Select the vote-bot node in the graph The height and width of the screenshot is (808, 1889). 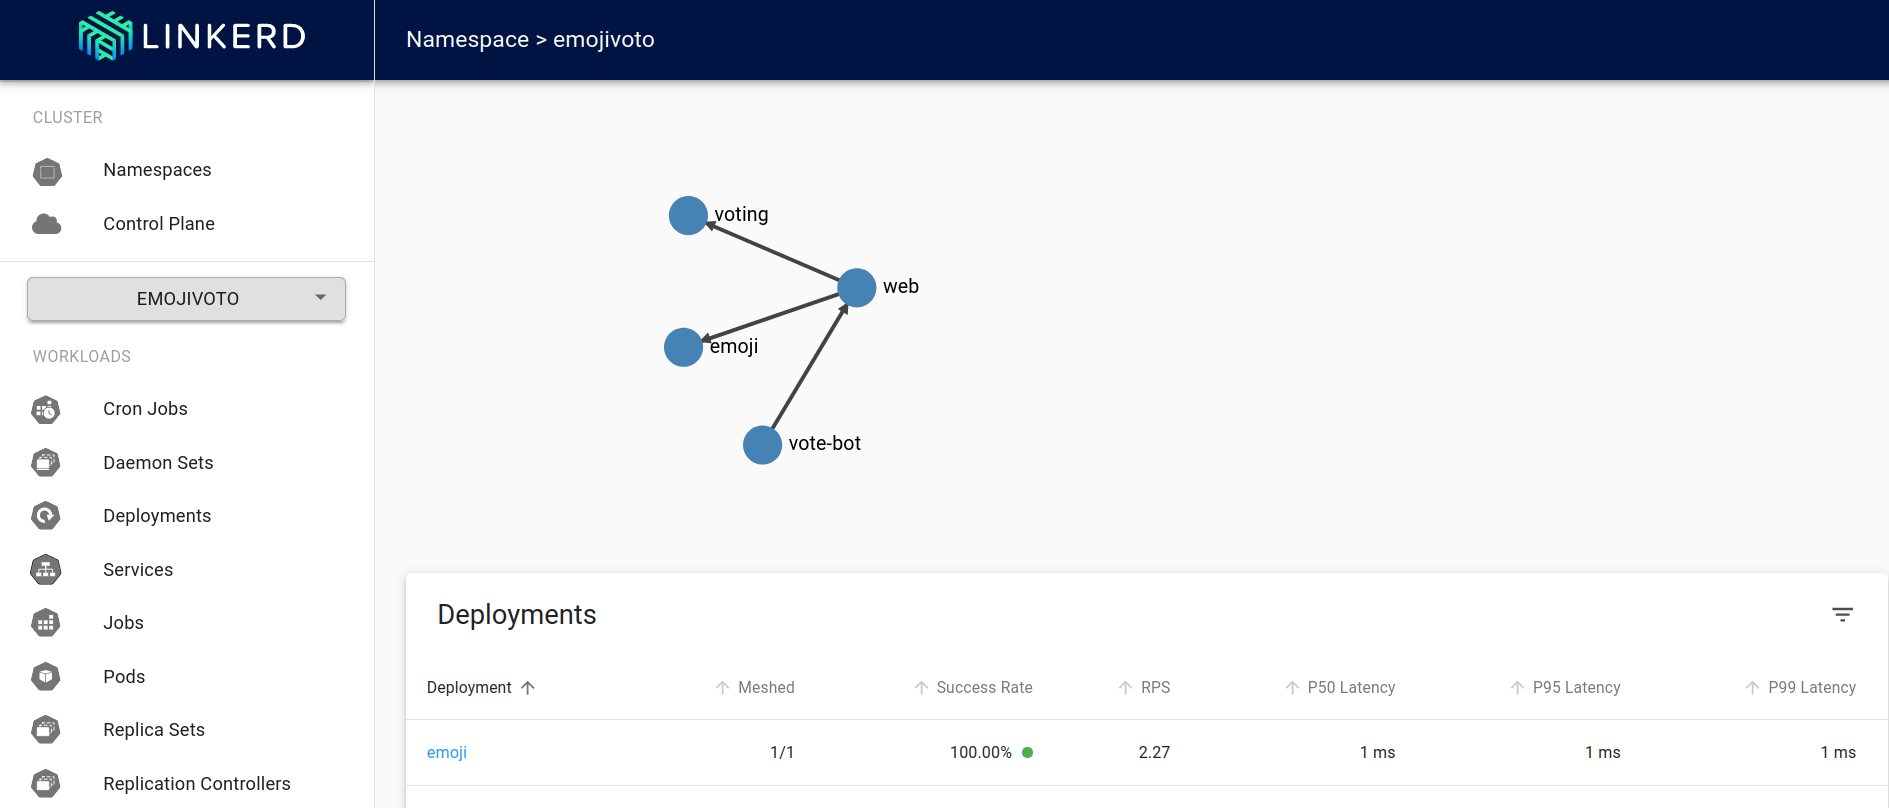[762, 445]
